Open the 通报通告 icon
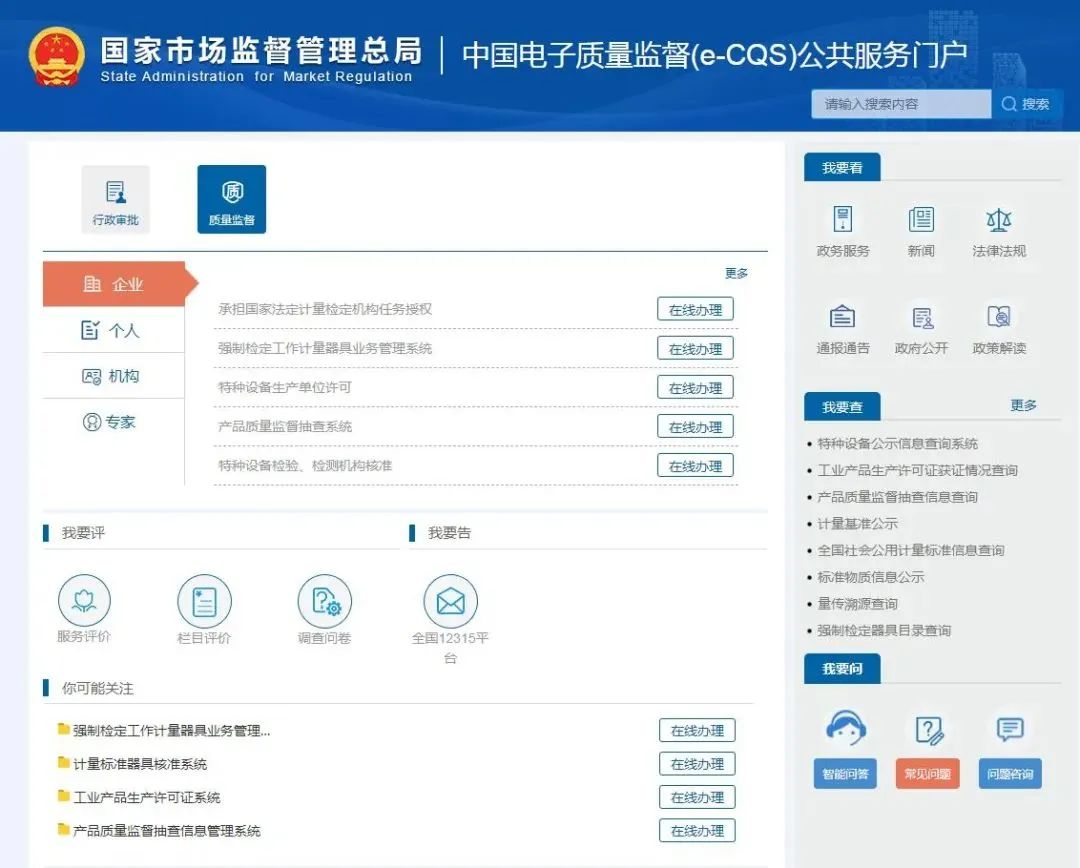Screen dimensions: 1080x868 click(842, 317)
